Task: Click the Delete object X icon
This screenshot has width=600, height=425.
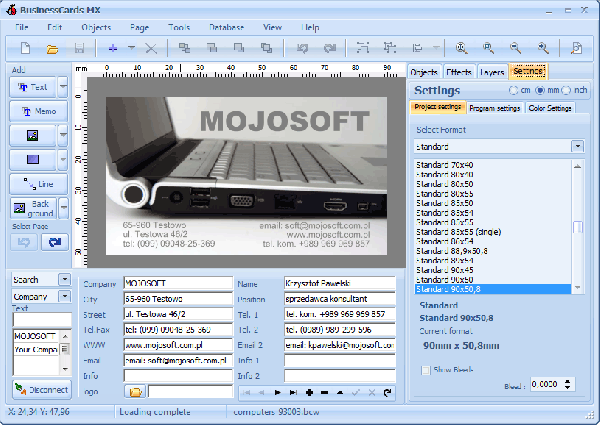Action: [x=151, y=48]
